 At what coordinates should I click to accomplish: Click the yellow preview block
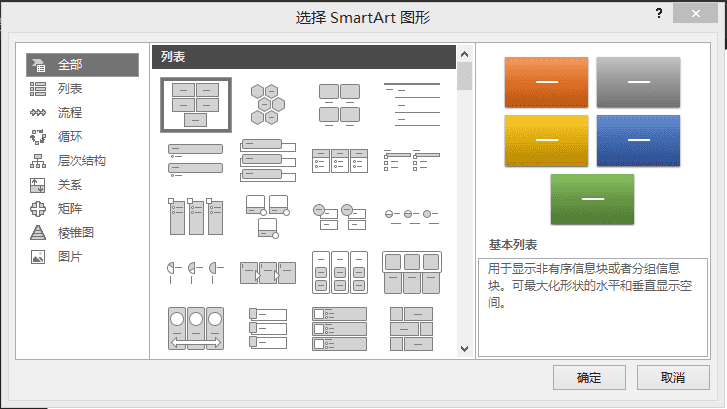point(546,141)
